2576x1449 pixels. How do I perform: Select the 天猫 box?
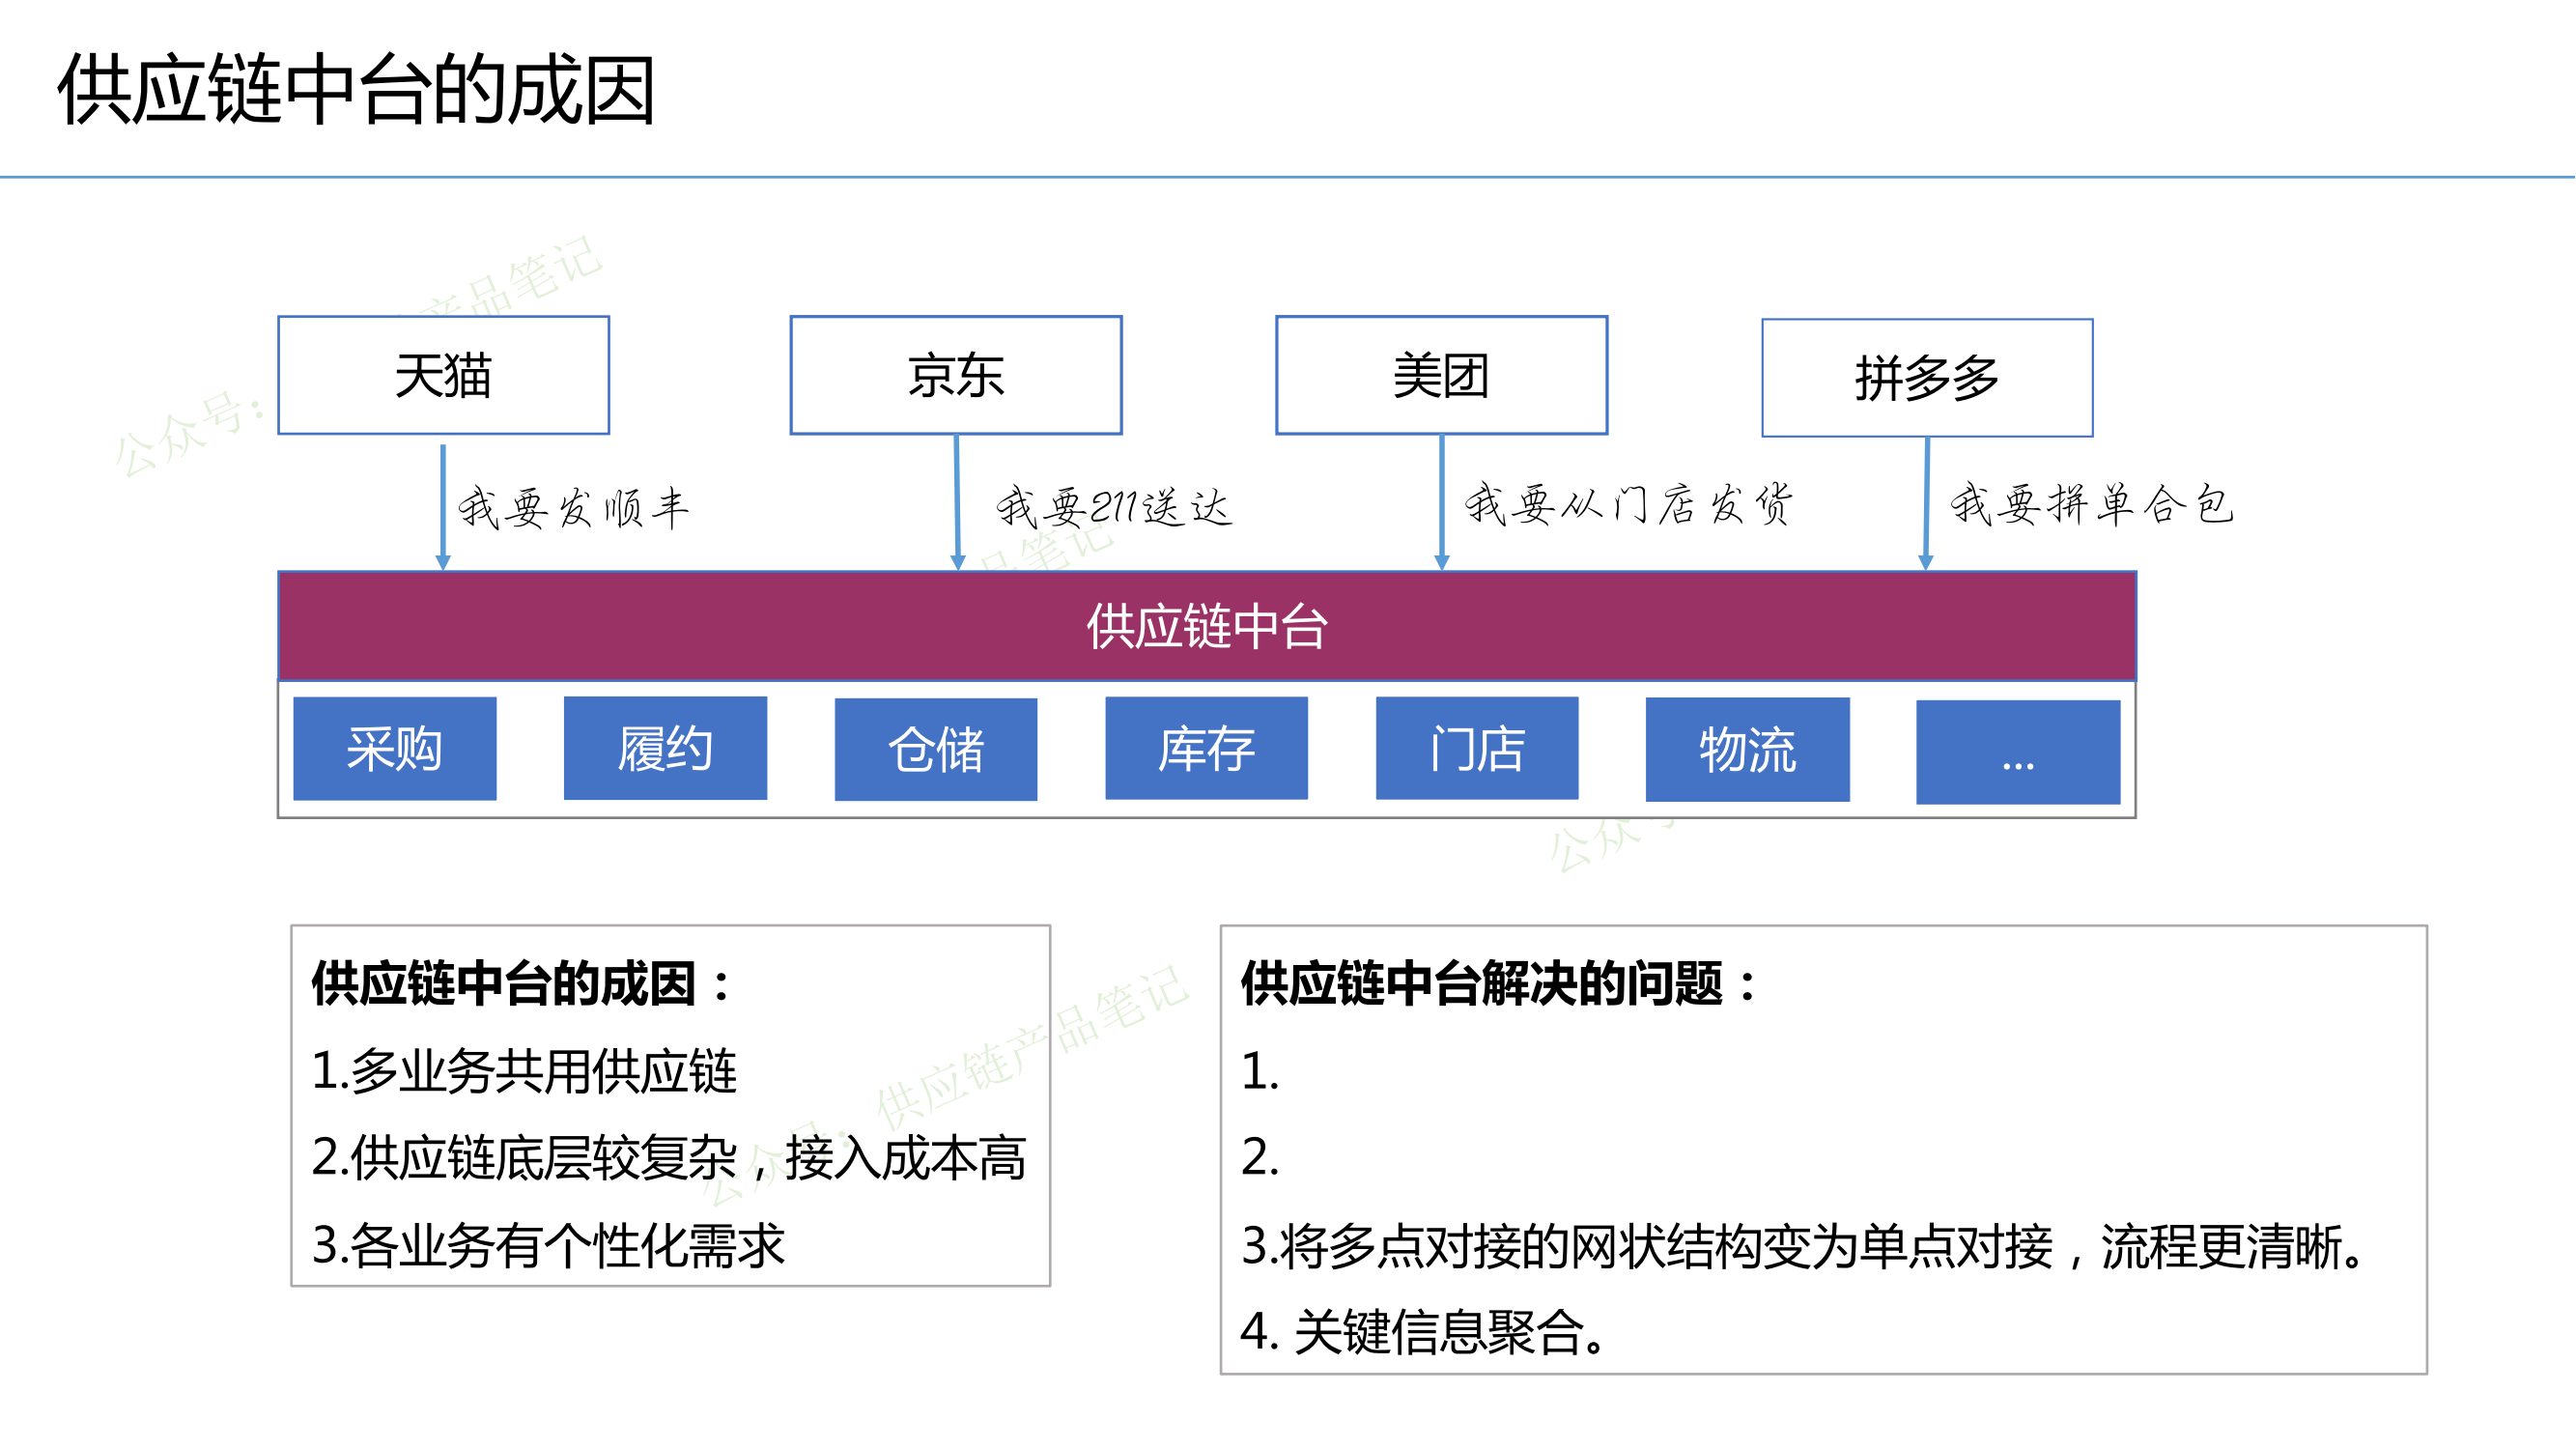click(x=444, y=375)
